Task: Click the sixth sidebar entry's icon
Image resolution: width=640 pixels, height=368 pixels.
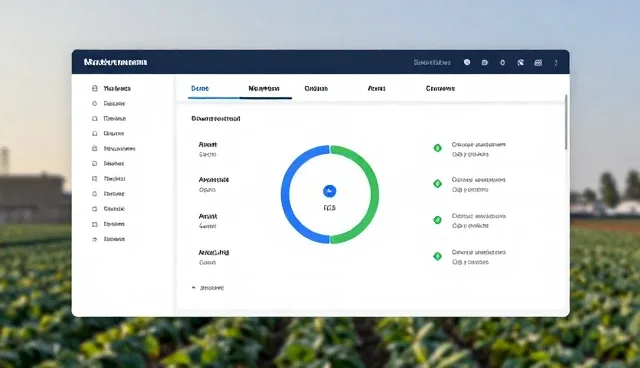Action: 95,164
